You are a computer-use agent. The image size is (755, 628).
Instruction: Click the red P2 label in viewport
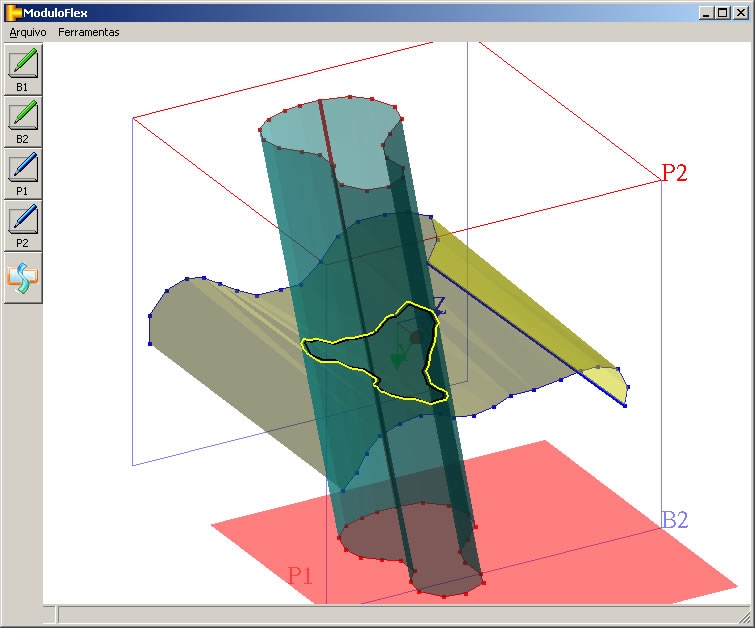coord(674,173)
